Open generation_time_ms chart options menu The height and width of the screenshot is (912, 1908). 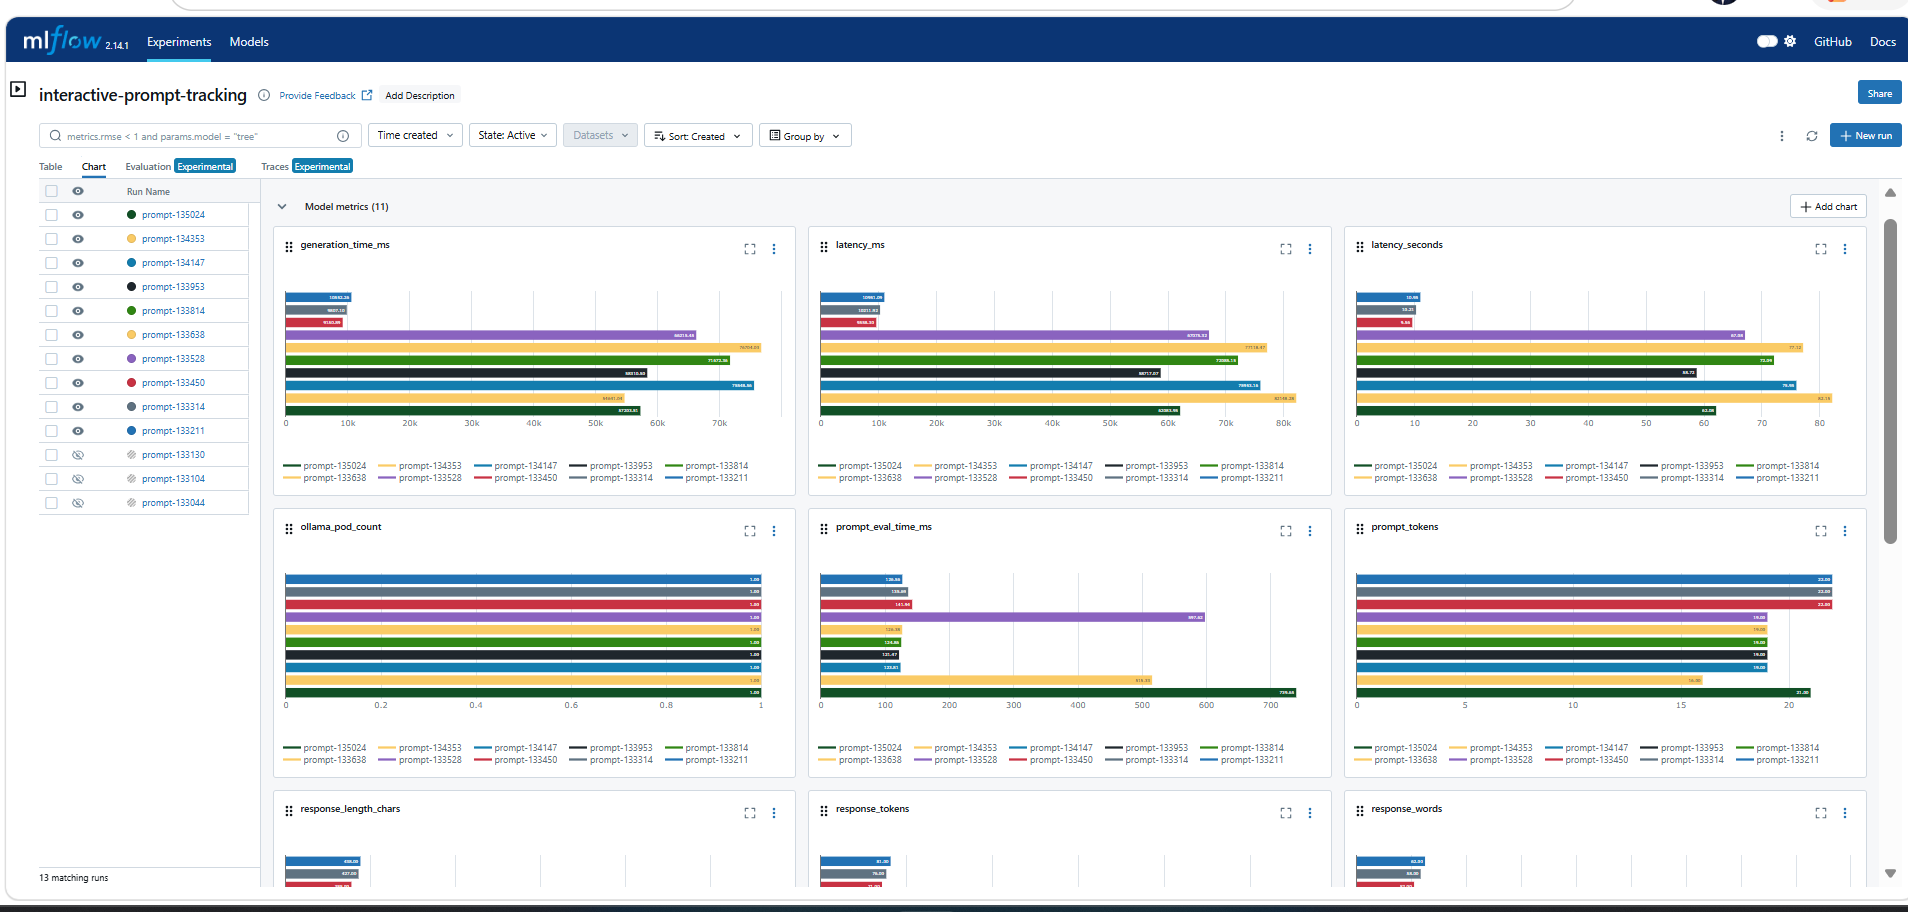[x=774, y=249]
